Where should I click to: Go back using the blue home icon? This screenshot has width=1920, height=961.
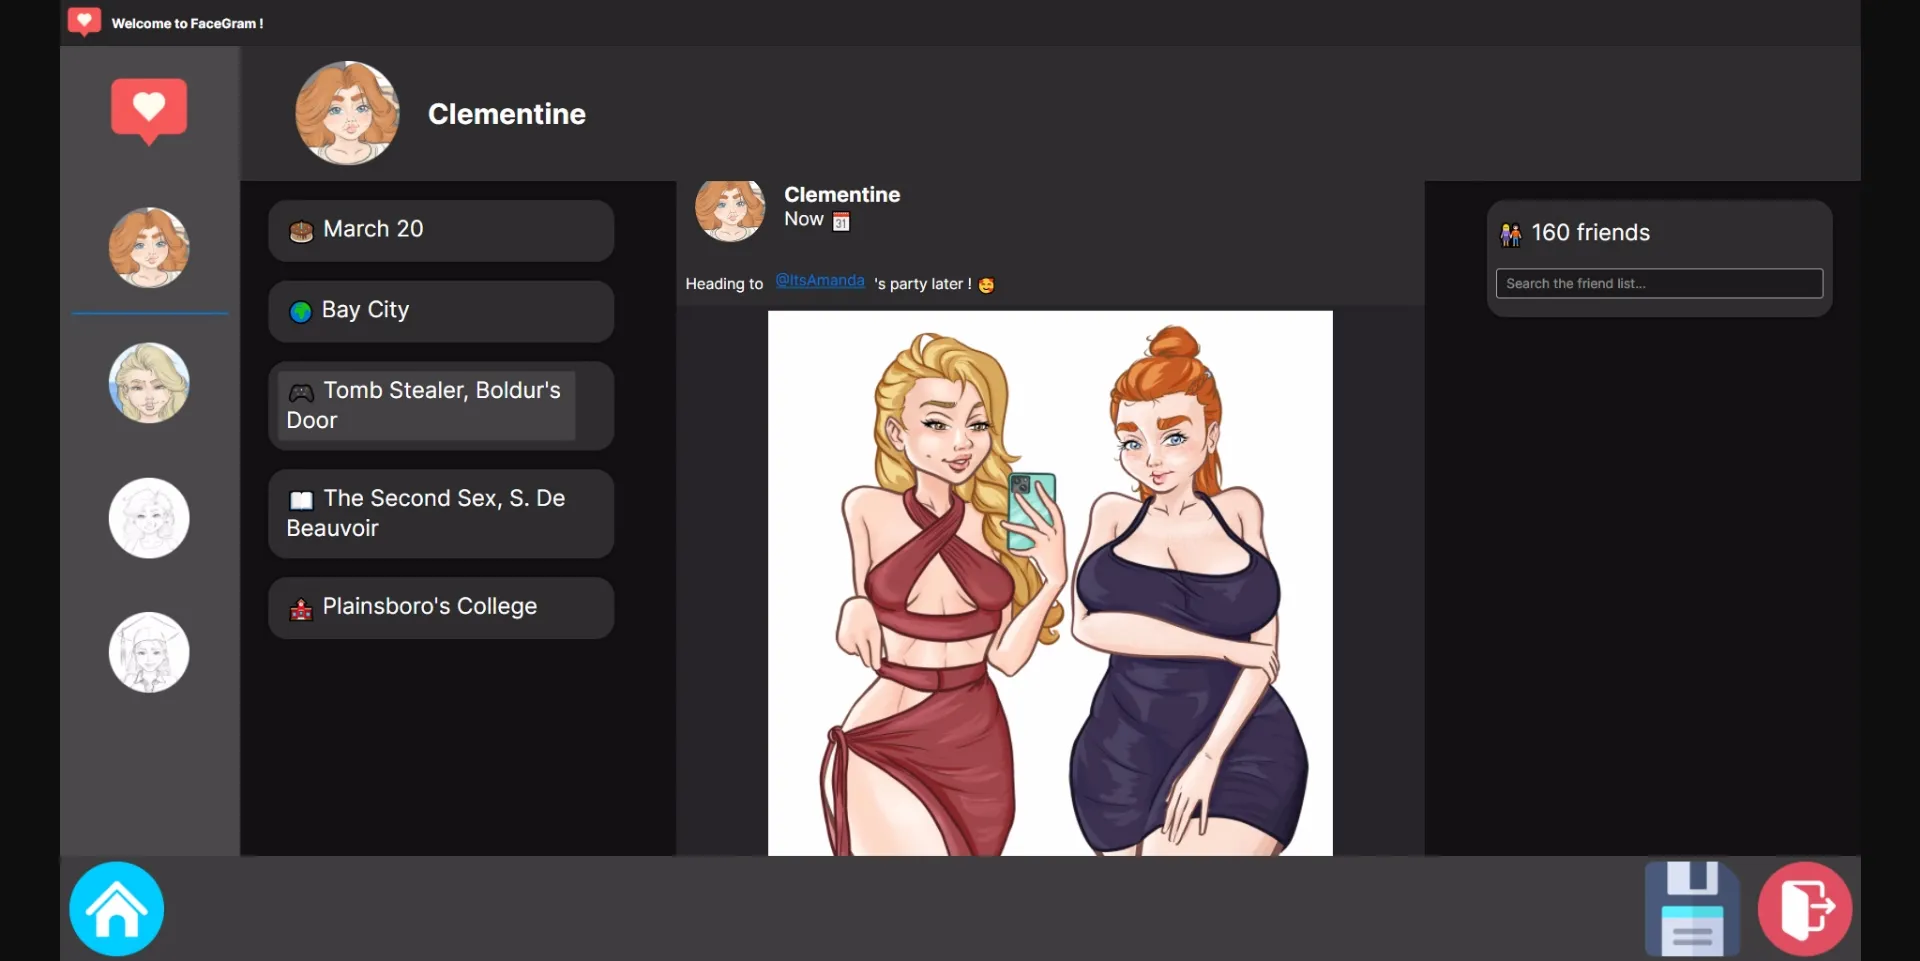pyautogui.click(x=115, y=908)
